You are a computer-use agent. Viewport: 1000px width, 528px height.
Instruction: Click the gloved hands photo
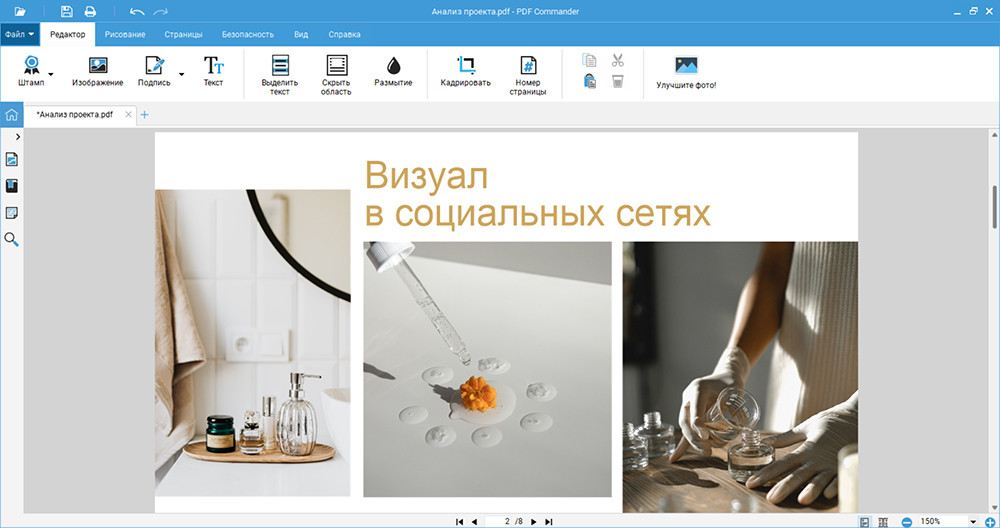pyautogui.click(x=740, y=376)
